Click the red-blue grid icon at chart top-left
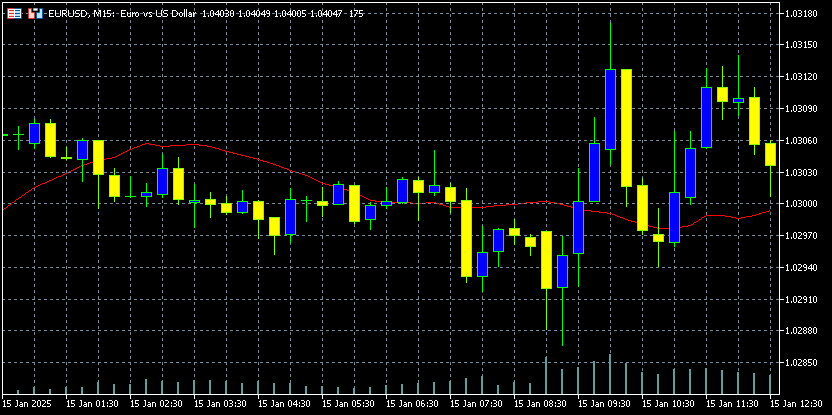The image size is (832, 415). tap(14, 13)
